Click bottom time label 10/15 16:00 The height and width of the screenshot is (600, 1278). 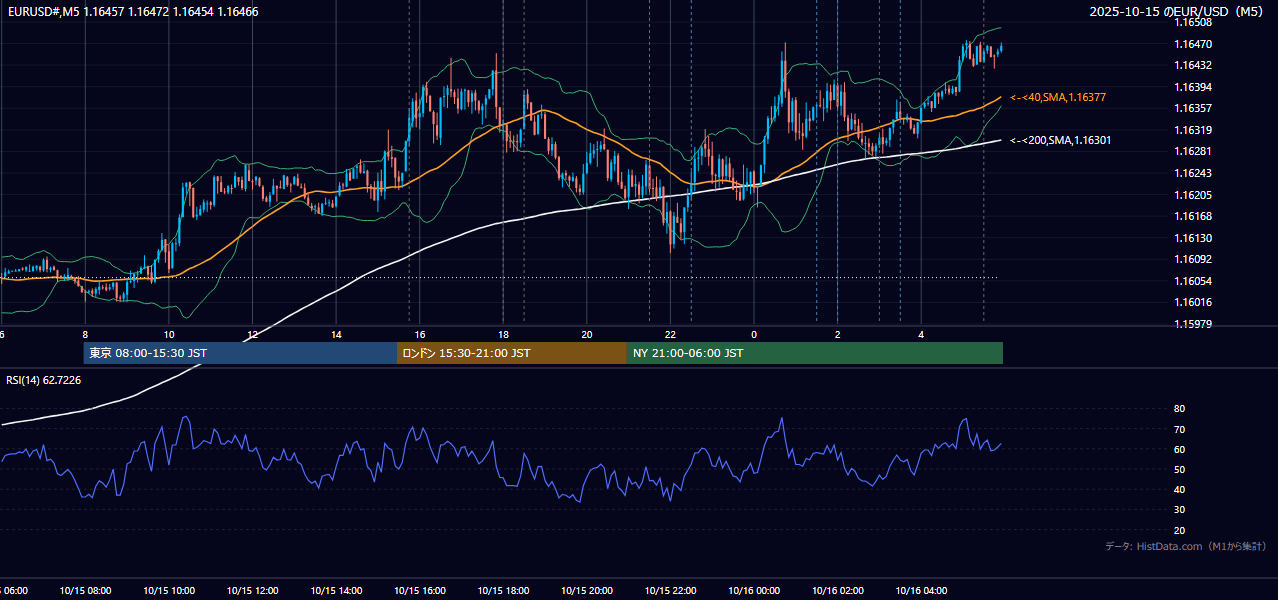420,591
